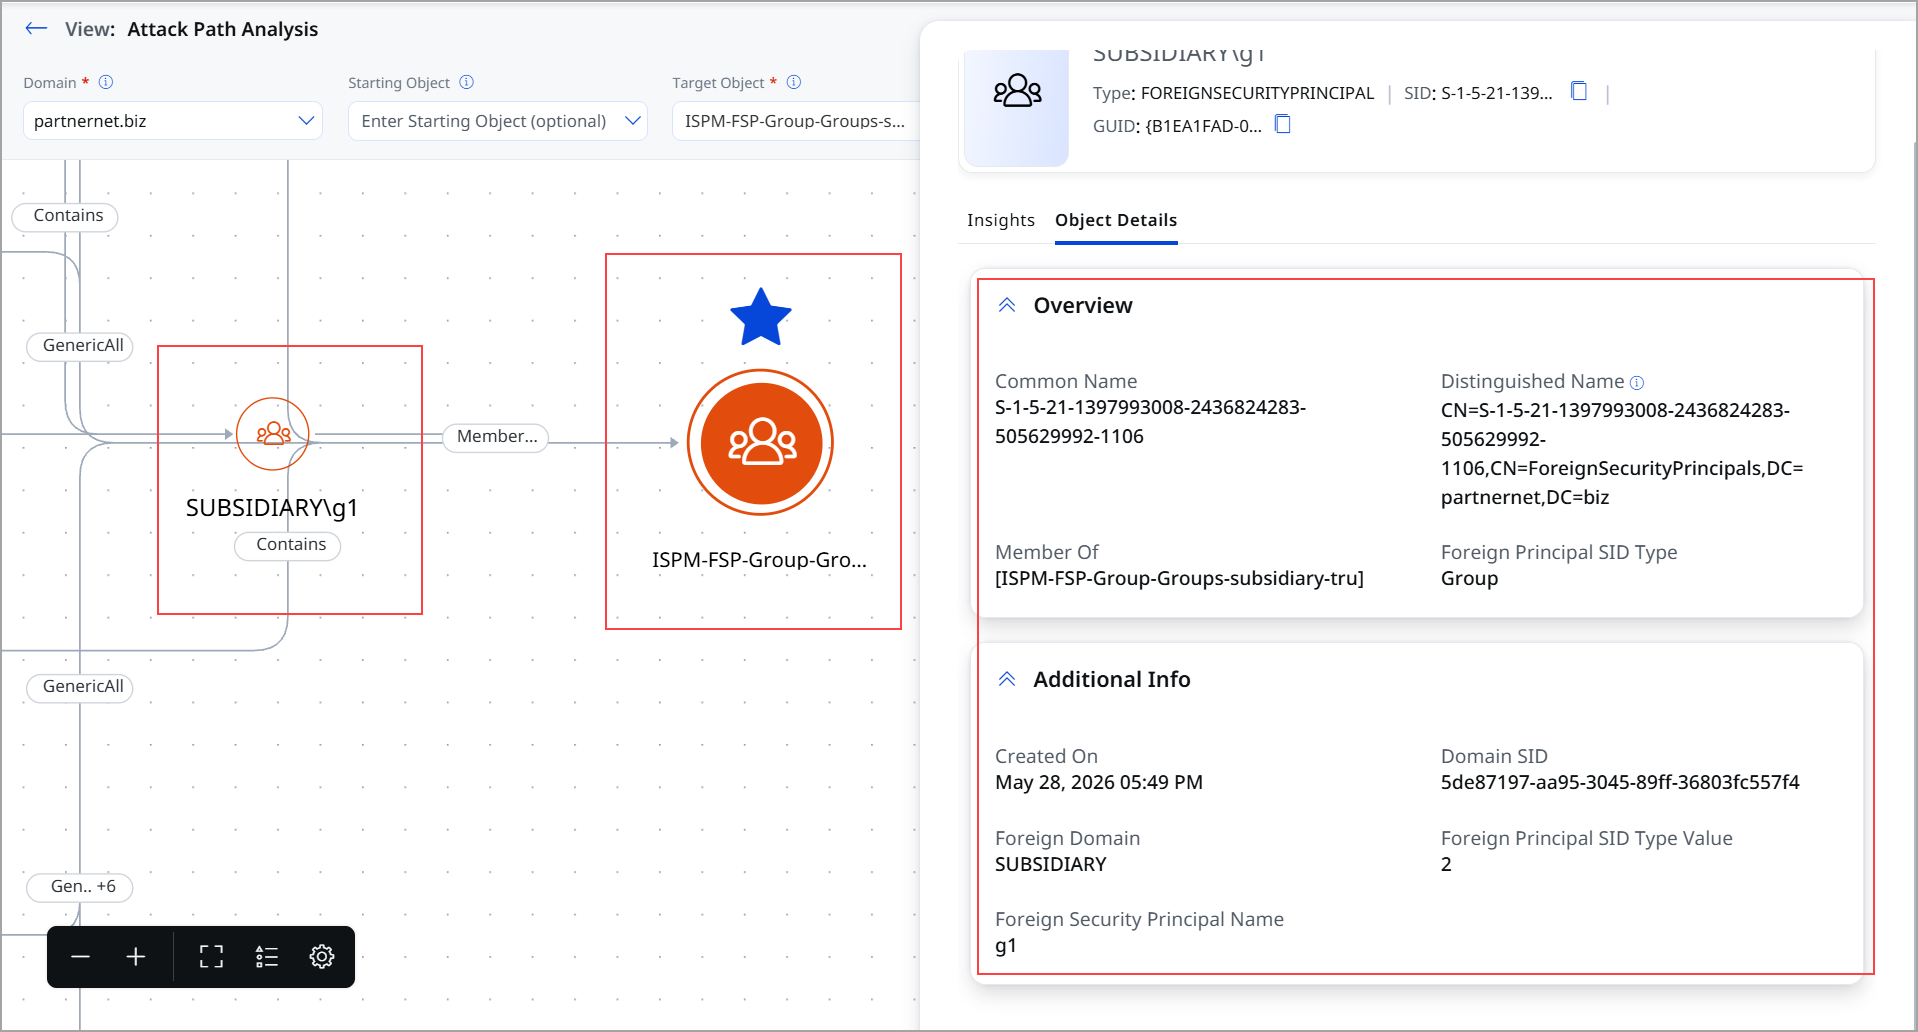Open the partnernet.biz domain dropdown
Image resolution: width=1918 pixels, height=1032 pixels.
coord(172,121)
